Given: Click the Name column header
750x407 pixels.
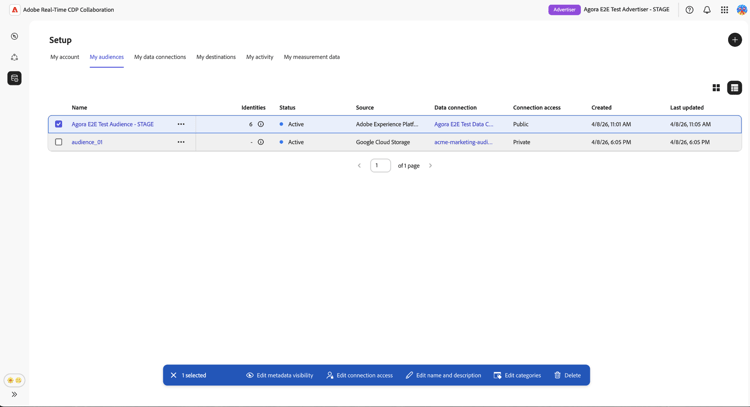Looking at the screenshot, I should point(79,108).
